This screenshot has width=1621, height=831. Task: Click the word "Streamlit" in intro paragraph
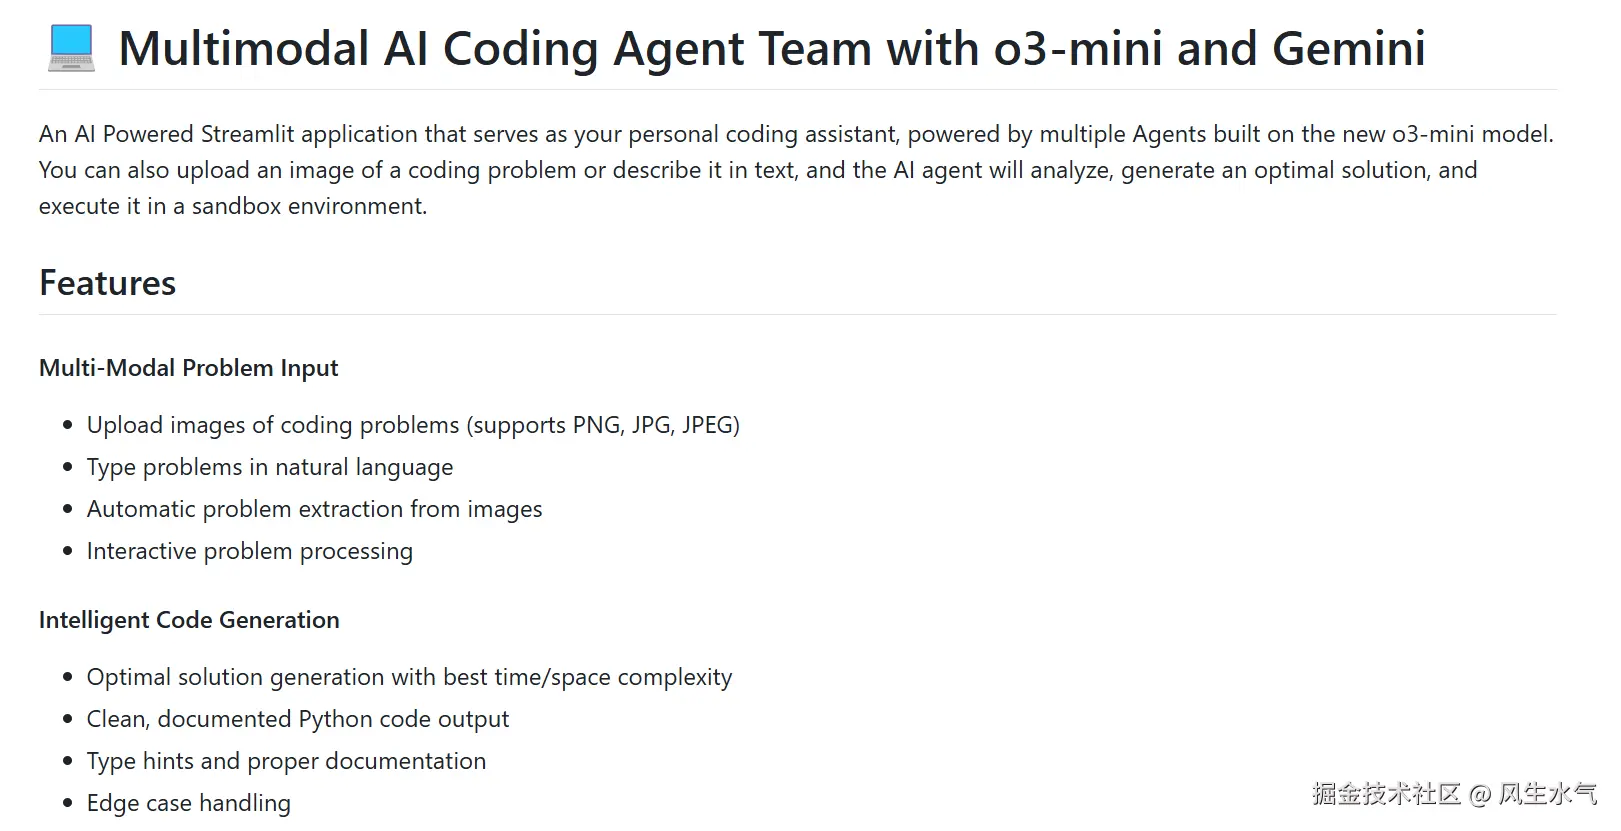click(x=248, y=134)
